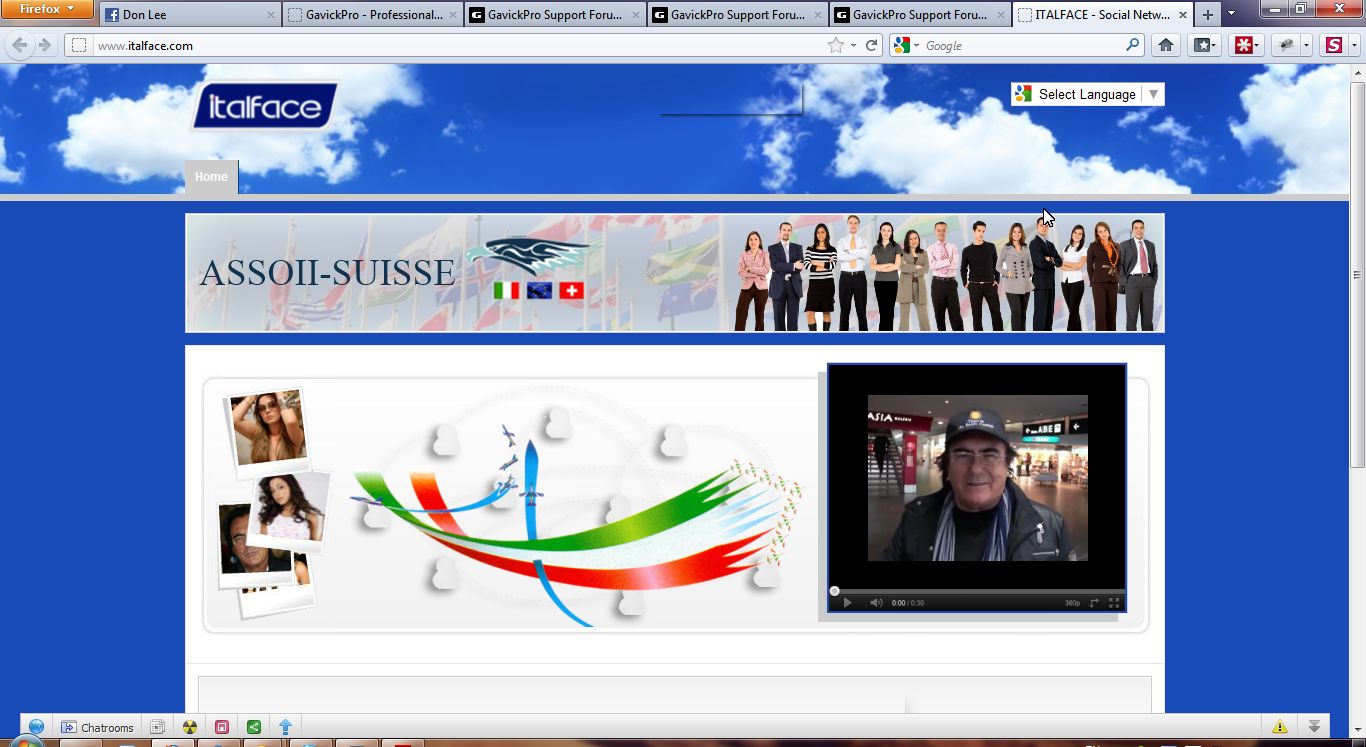This screenshot has height=747, width=1366.
Task: Change the 360p video quality setting
Action: (1072, 603)
